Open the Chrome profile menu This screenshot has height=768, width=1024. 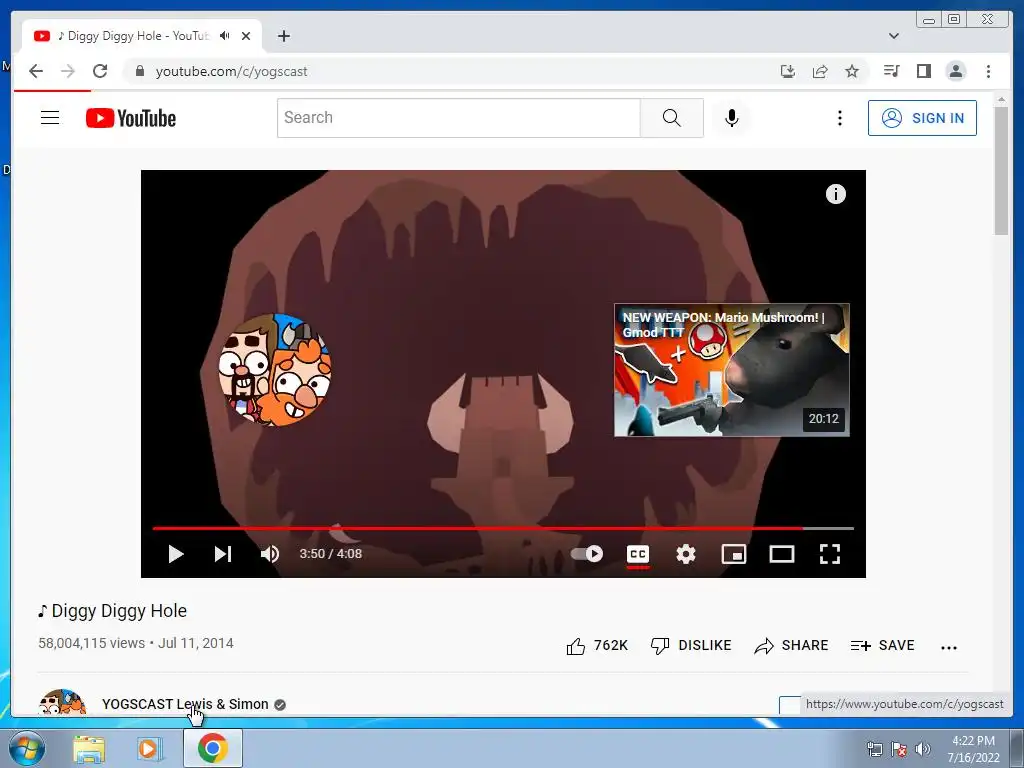955,71
